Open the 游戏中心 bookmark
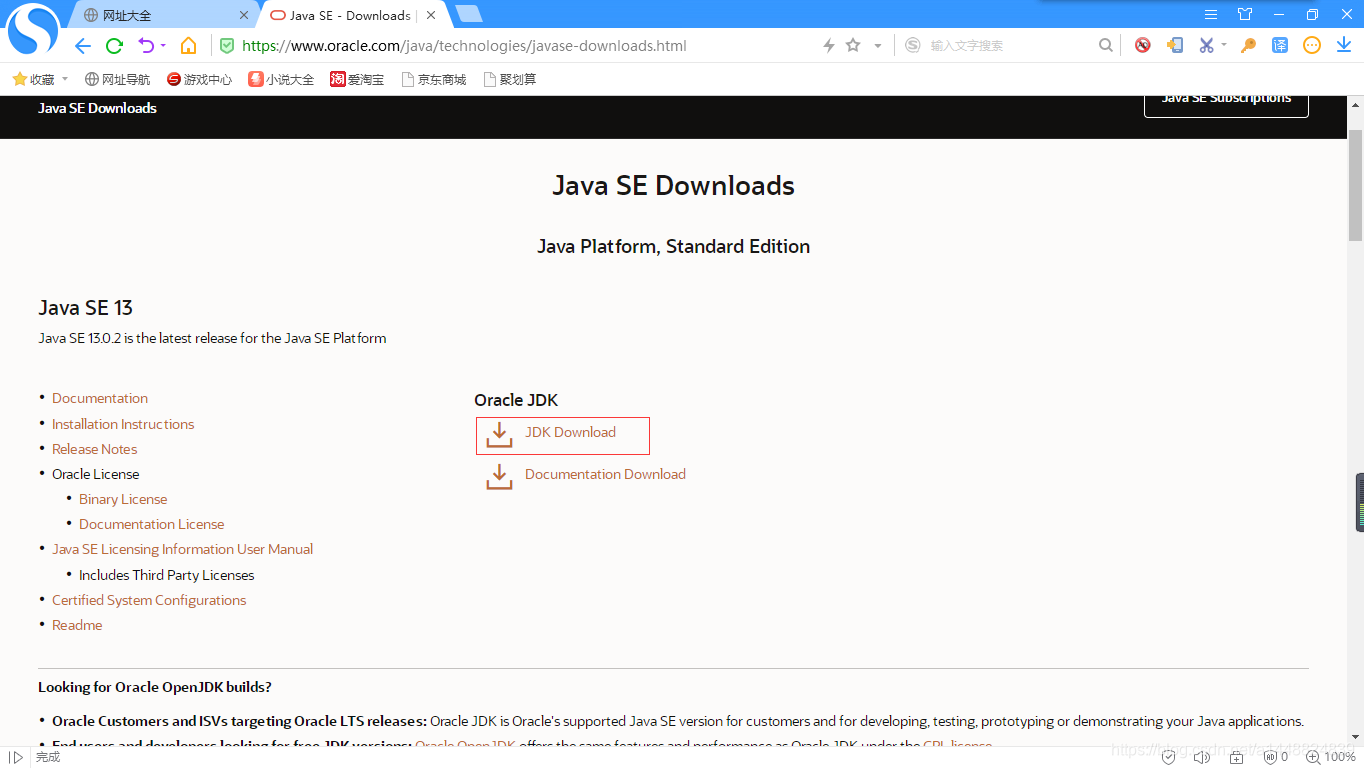 [x=199, y=79]
